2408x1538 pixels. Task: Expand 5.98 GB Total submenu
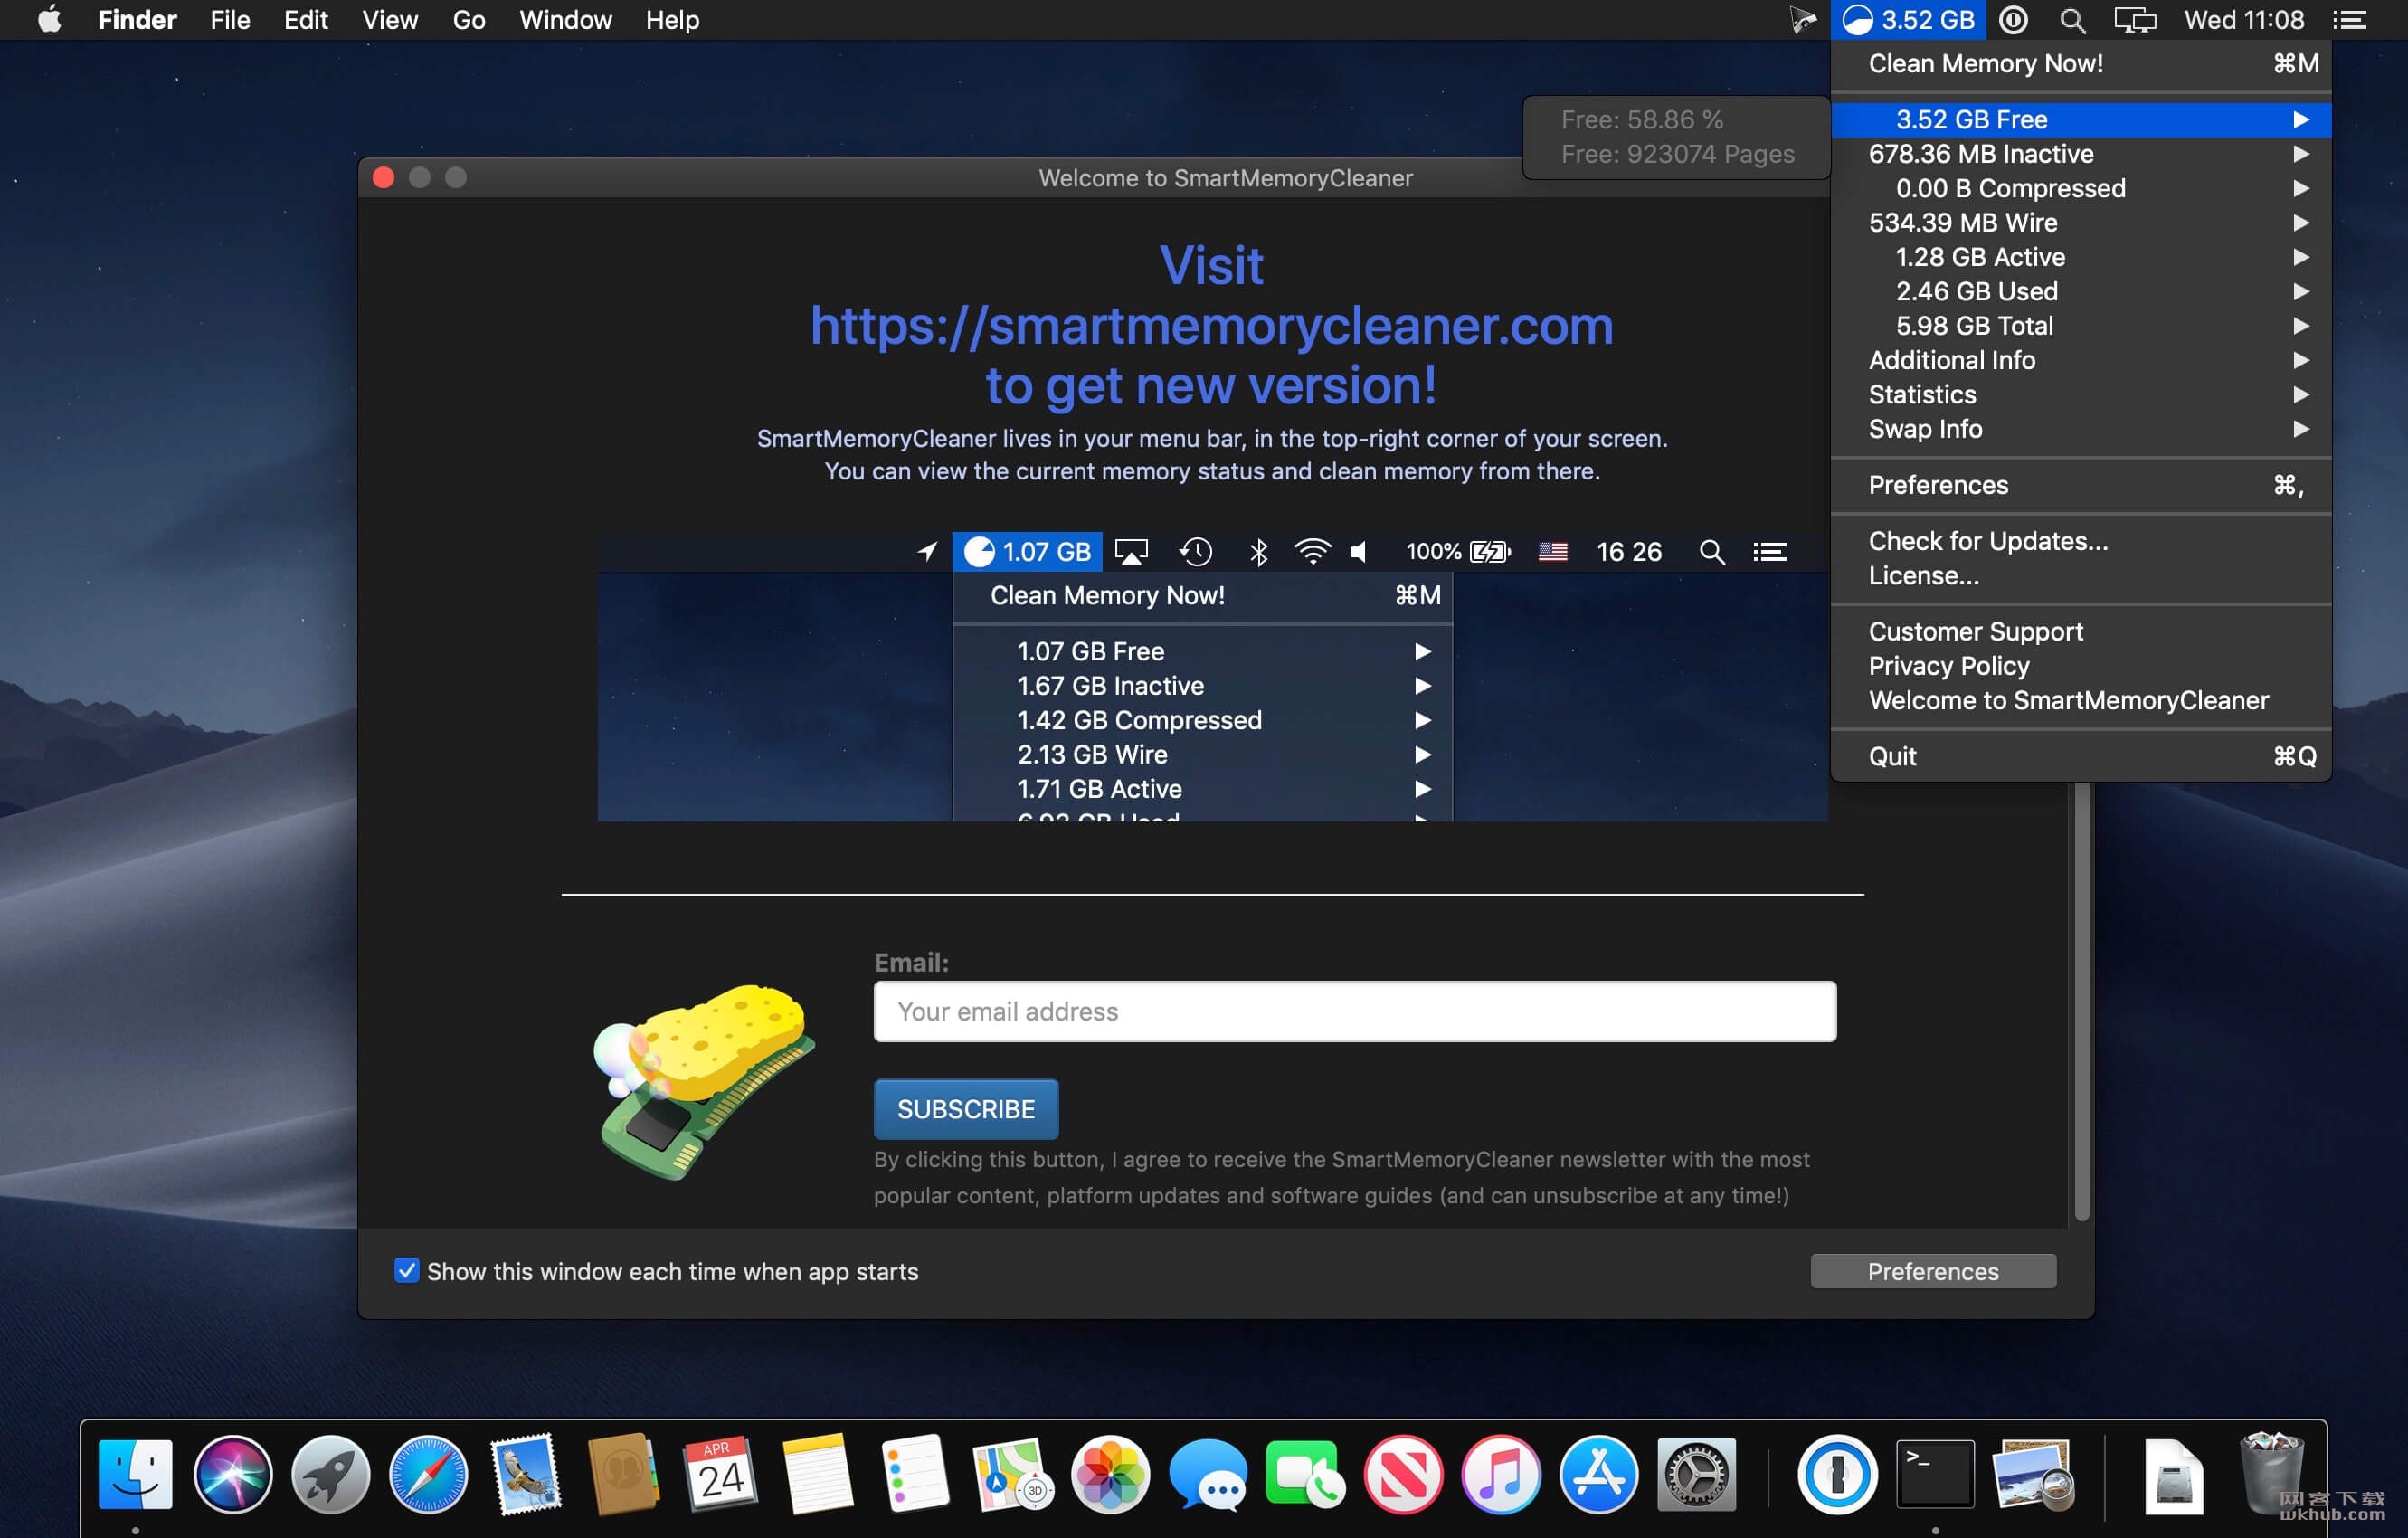point(2081,325)
